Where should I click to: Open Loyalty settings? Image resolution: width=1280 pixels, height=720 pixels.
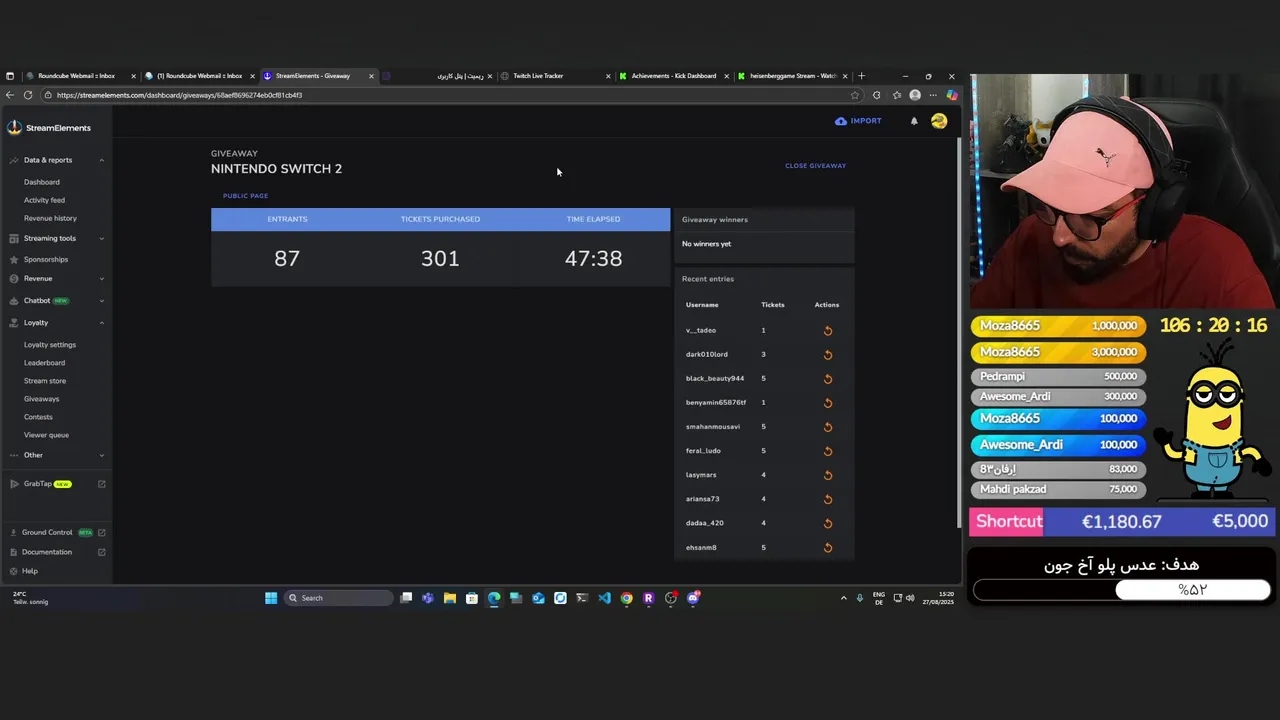point(50,345)
